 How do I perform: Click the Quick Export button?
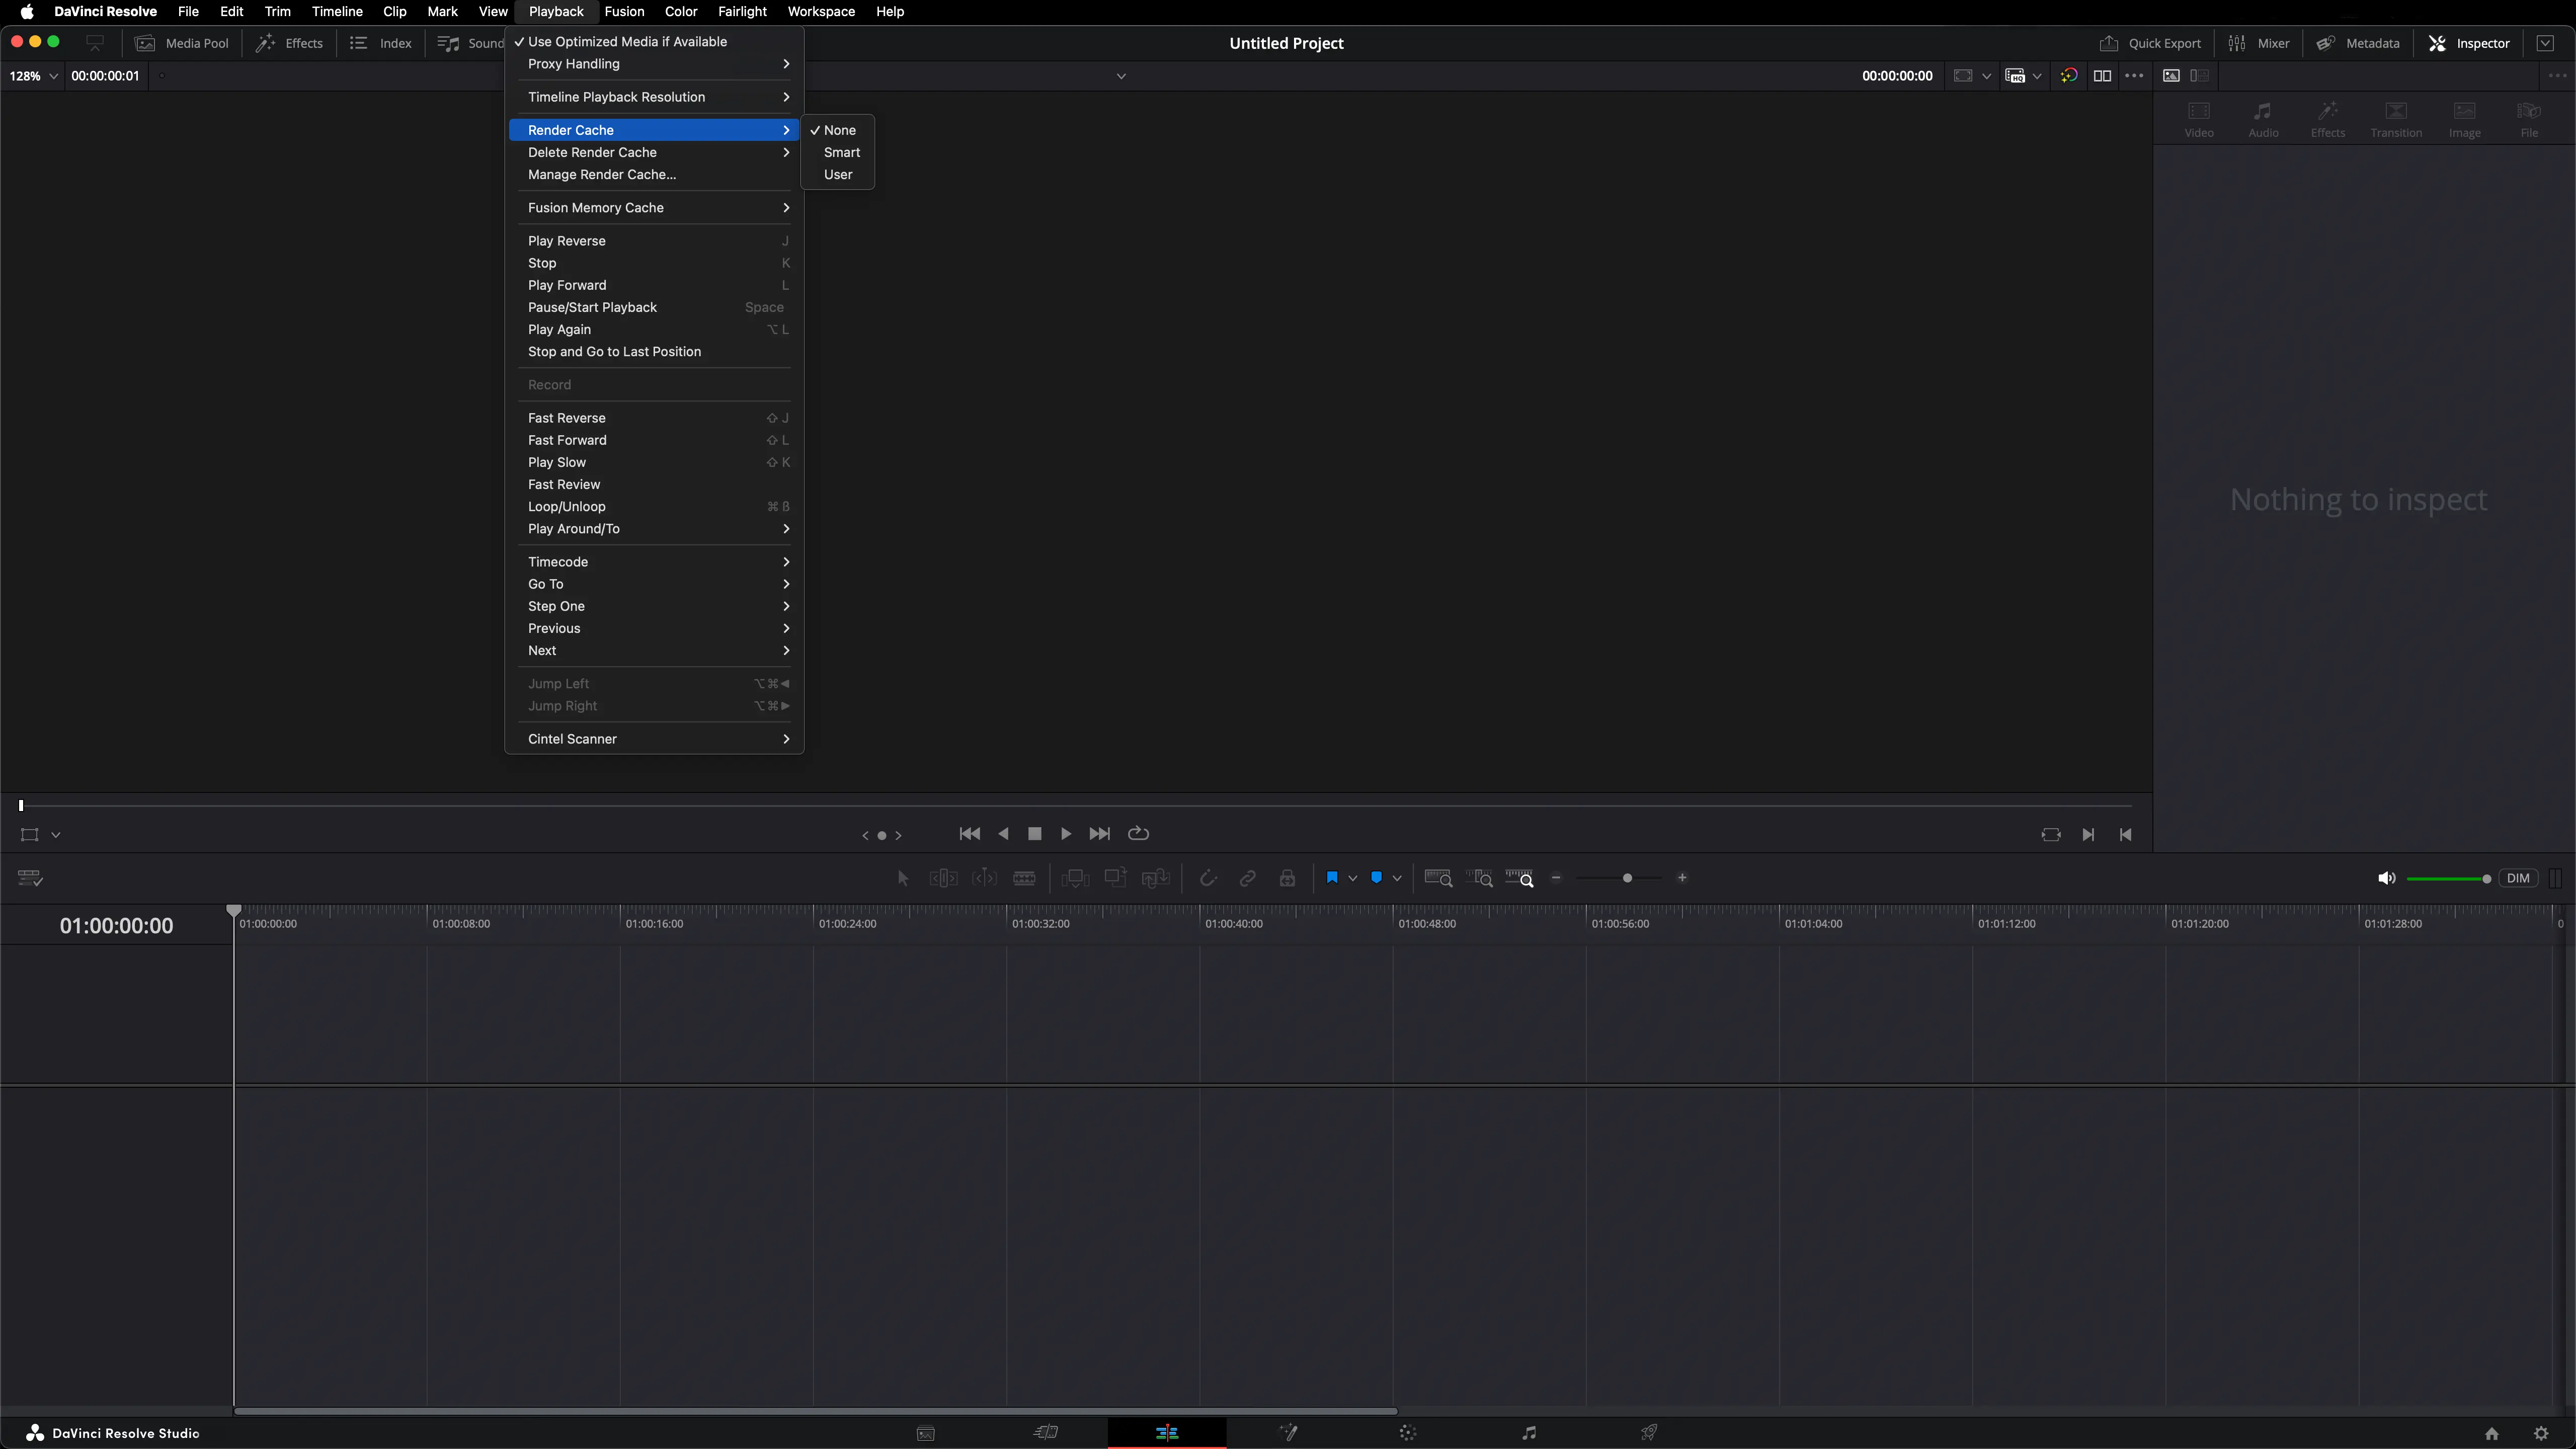(x=2150, y=43)
